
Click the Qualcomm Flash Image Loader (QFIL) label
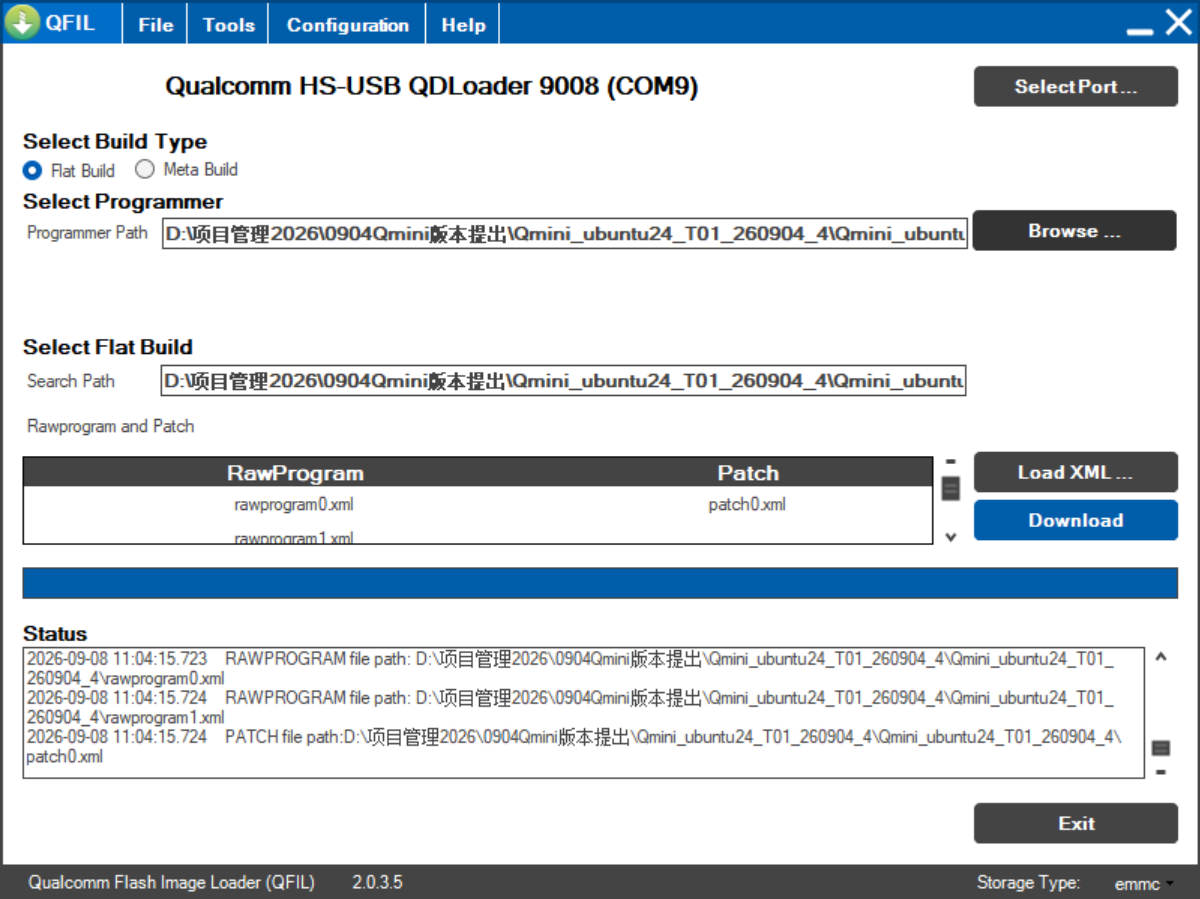171,883
